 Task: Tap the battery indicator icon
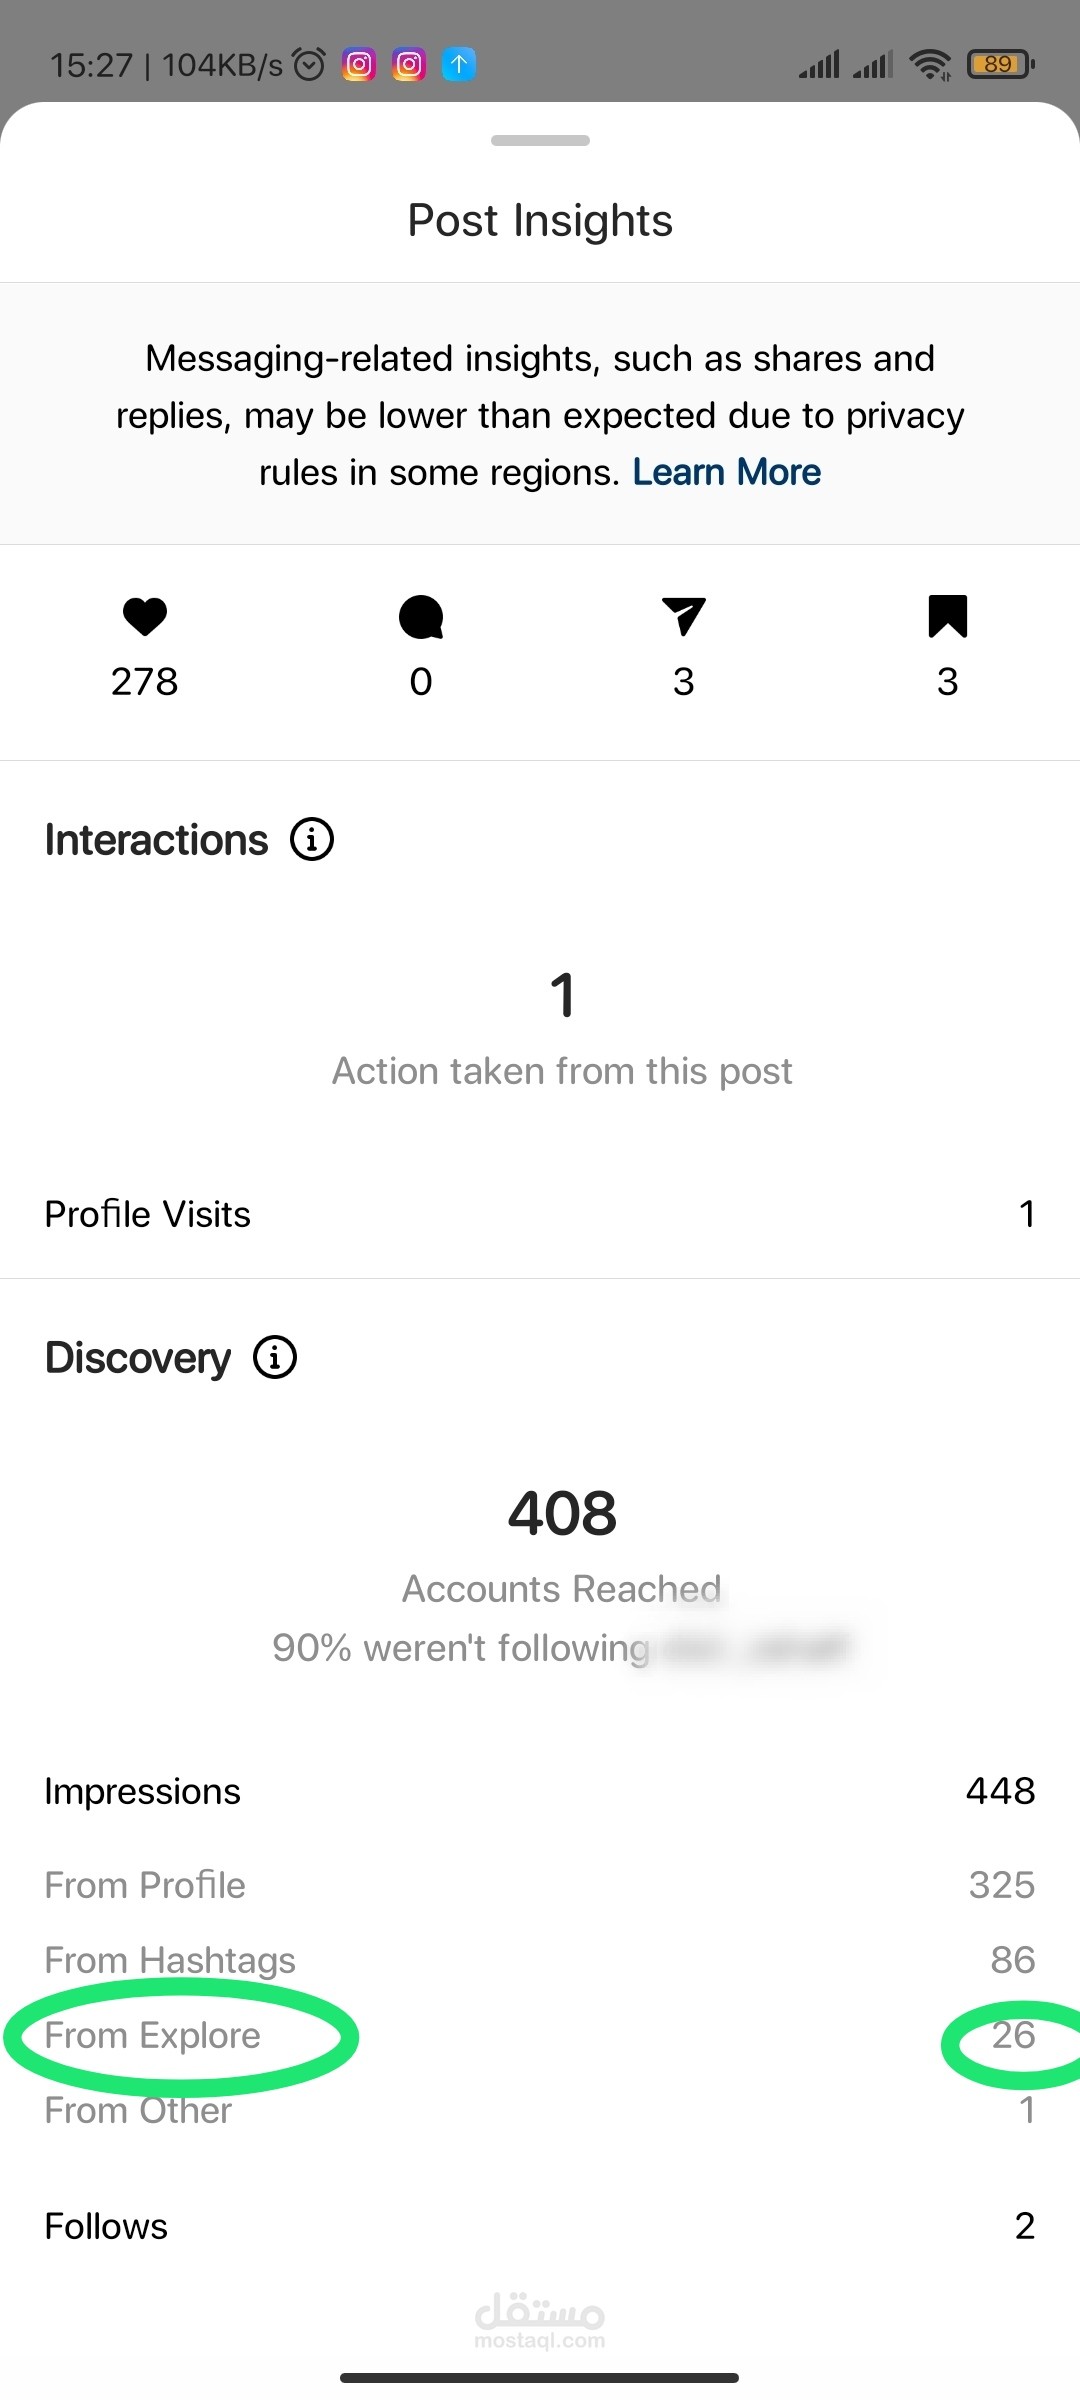(x=1000, y=65)
